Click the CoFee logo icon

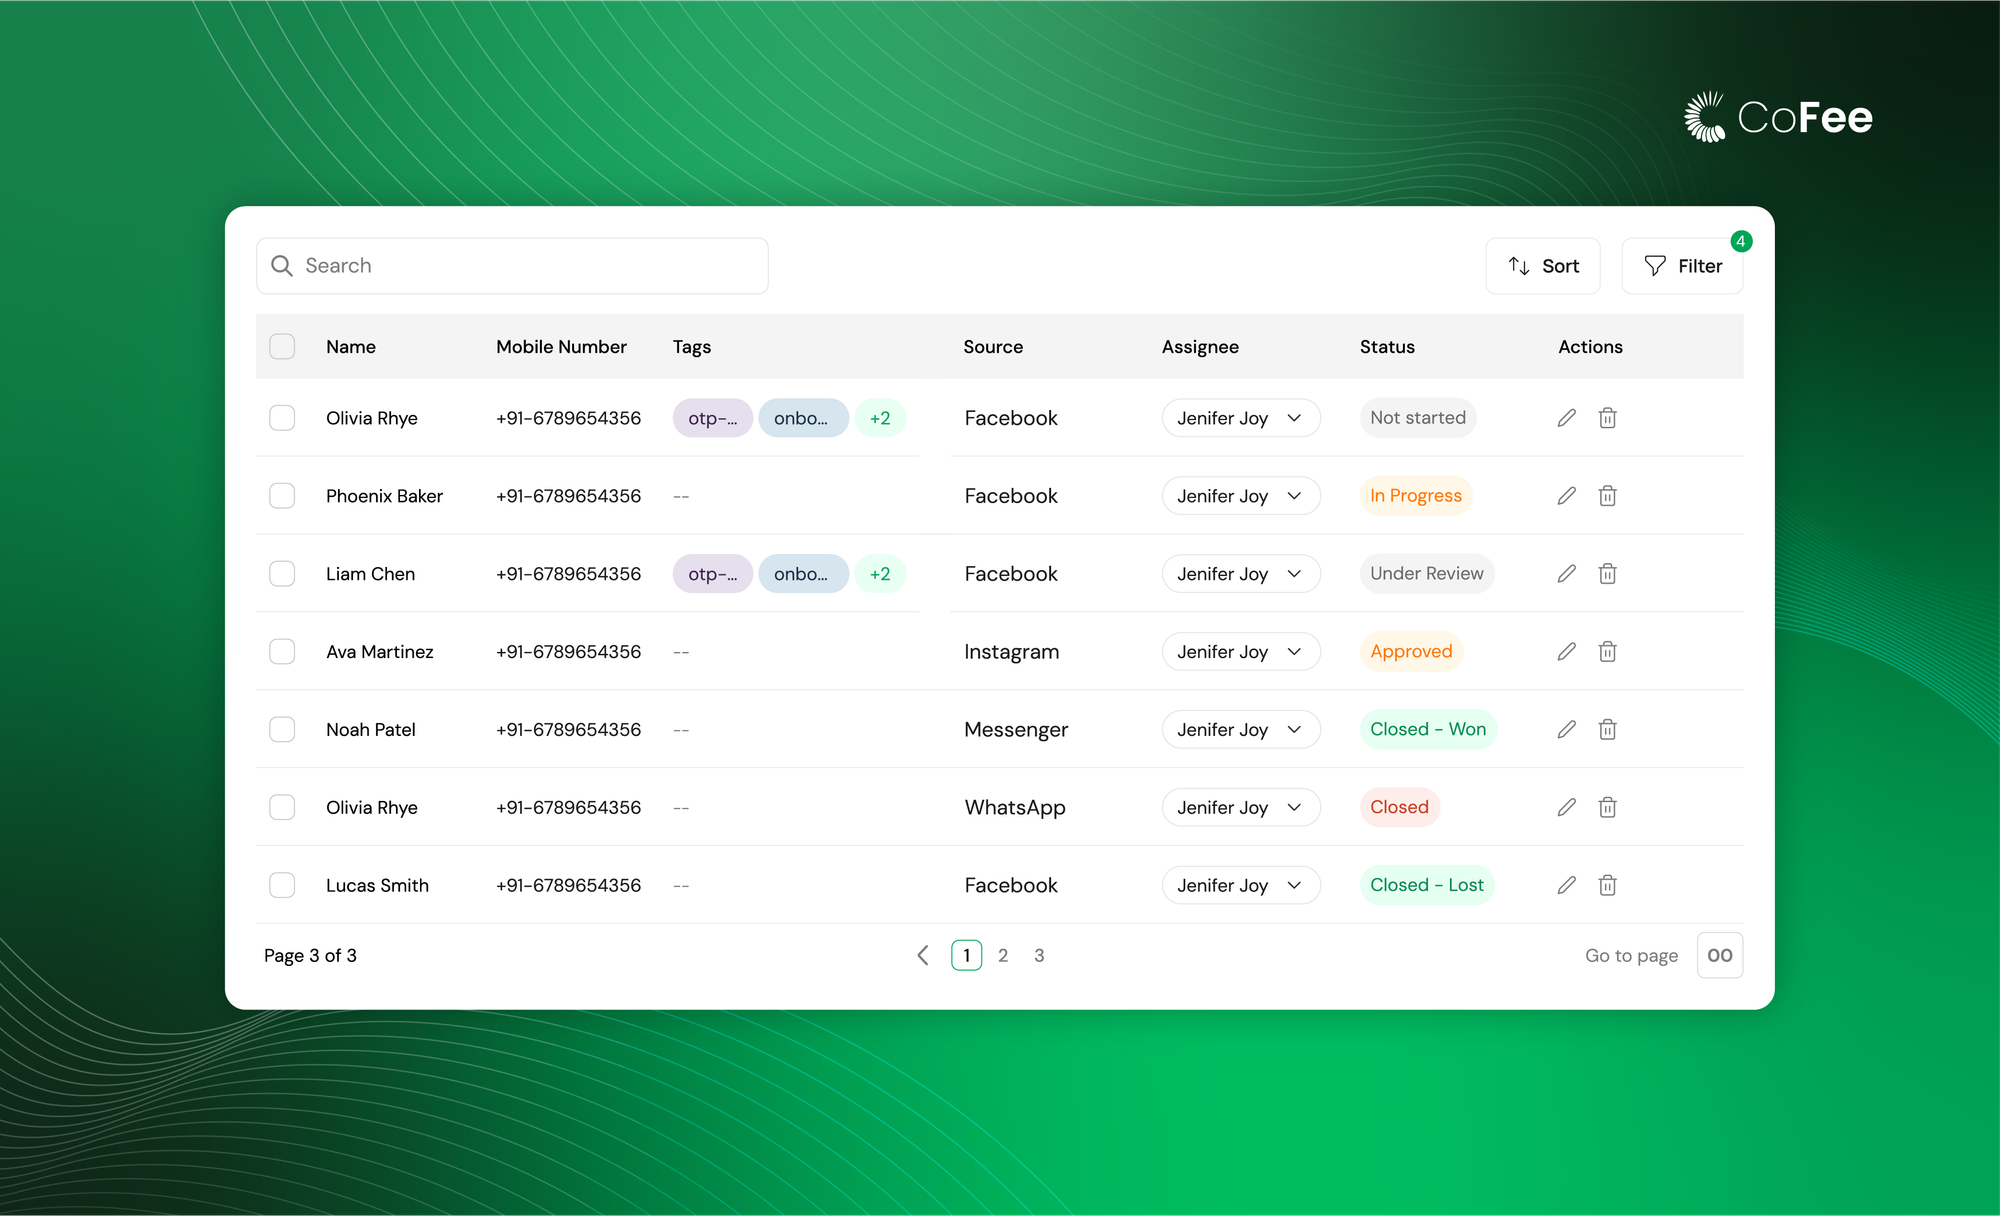1703,116
